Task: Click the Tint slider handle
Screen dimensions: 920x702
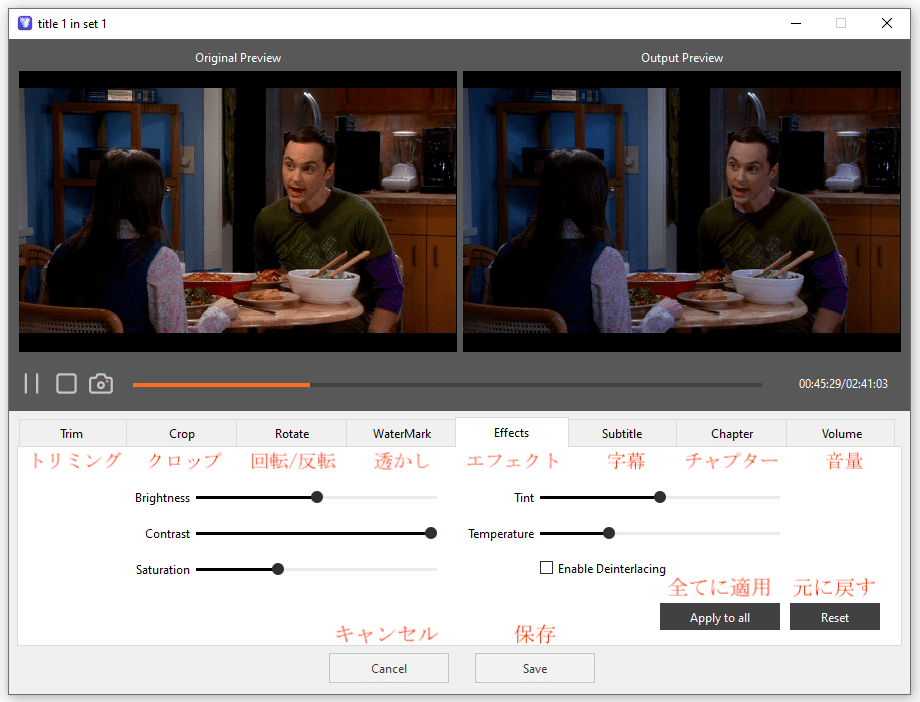Action: tap(660, 497)
